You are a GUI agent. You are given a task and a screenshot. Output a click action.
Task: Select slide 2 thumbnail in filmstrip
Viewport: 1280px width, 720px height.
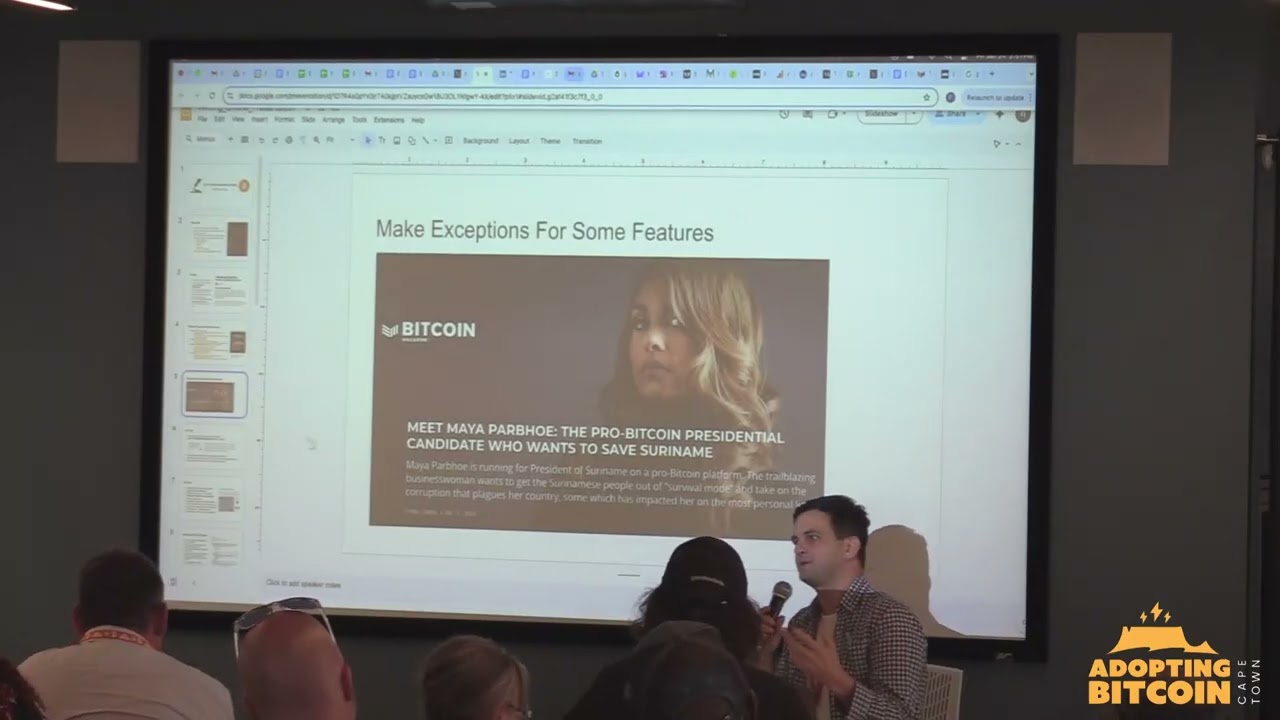coord(219,238)
